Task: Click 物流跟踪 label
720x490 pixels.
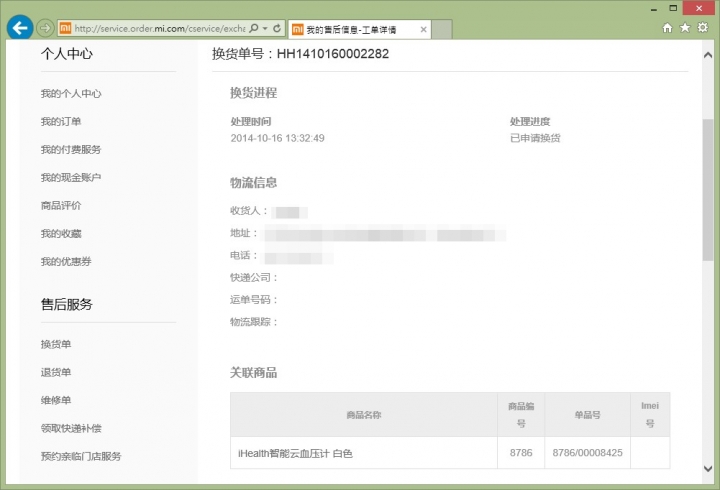Action: pos(254,322)
